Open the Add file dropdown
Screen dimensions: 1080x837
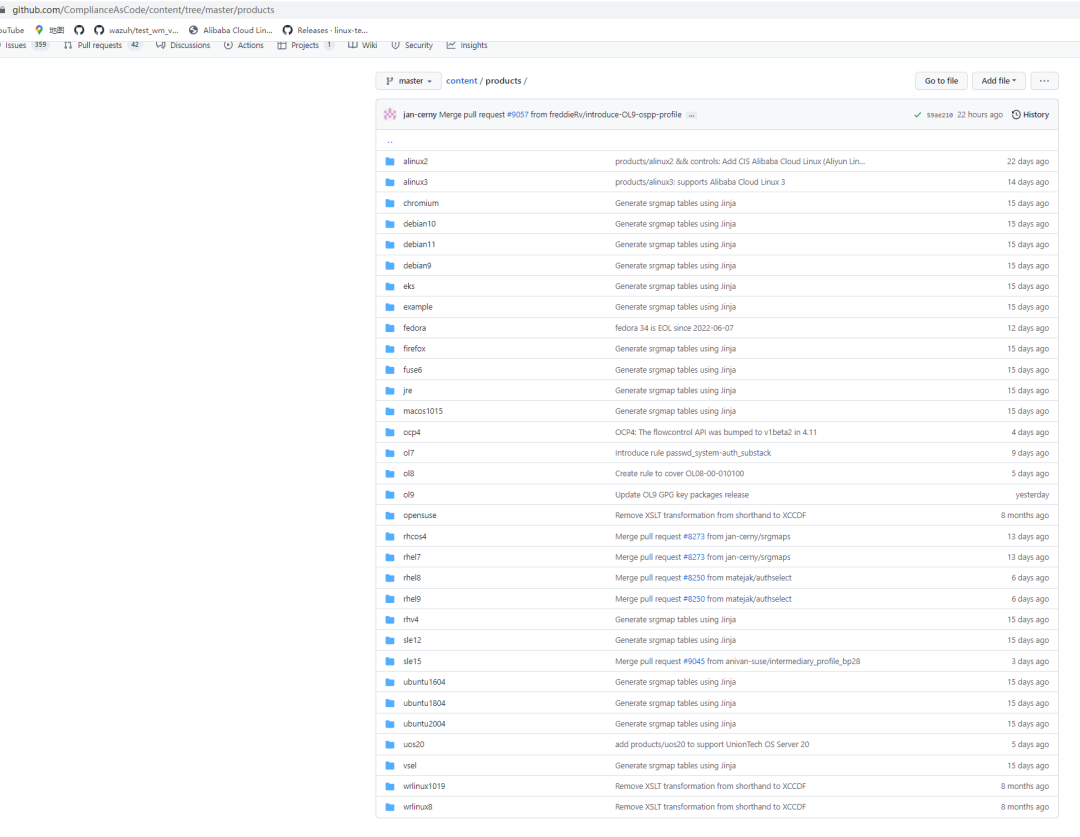coord(999,81)
